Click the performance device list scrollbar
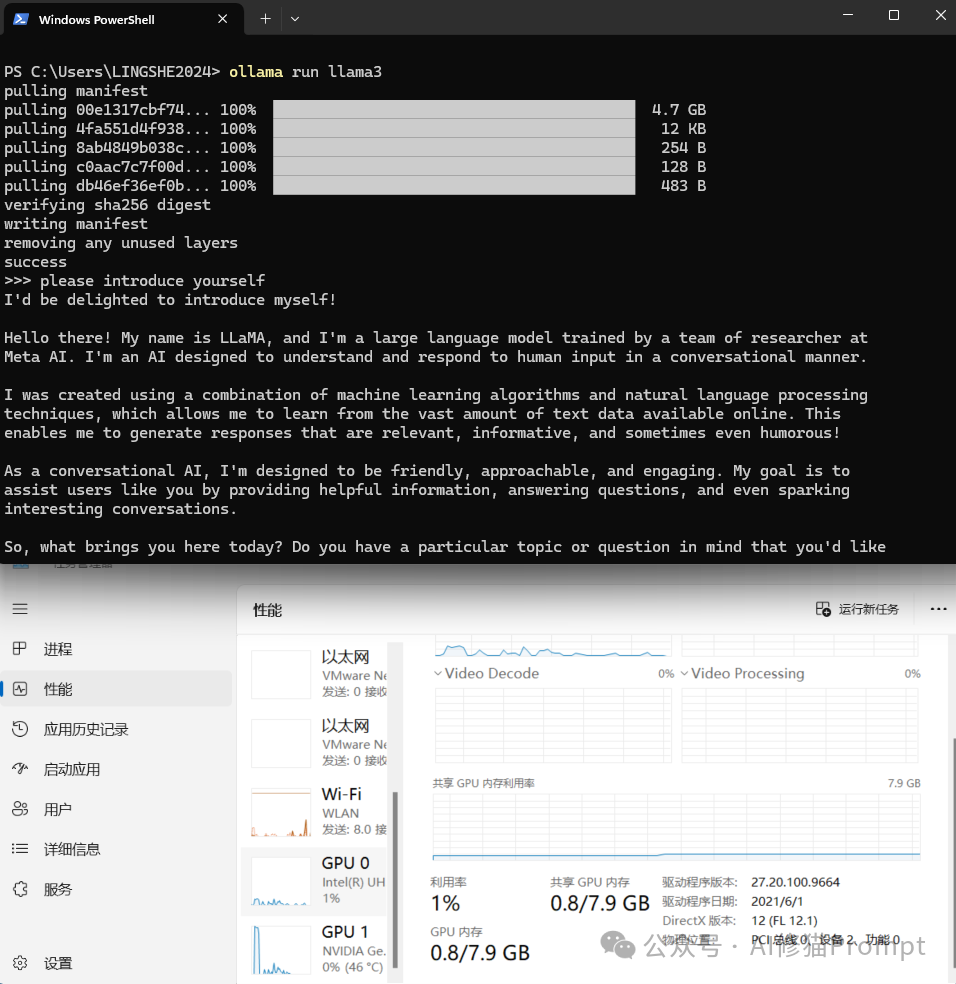Viewport: 956px width, 984px height. pyautogui.click(x=395, y=879)
